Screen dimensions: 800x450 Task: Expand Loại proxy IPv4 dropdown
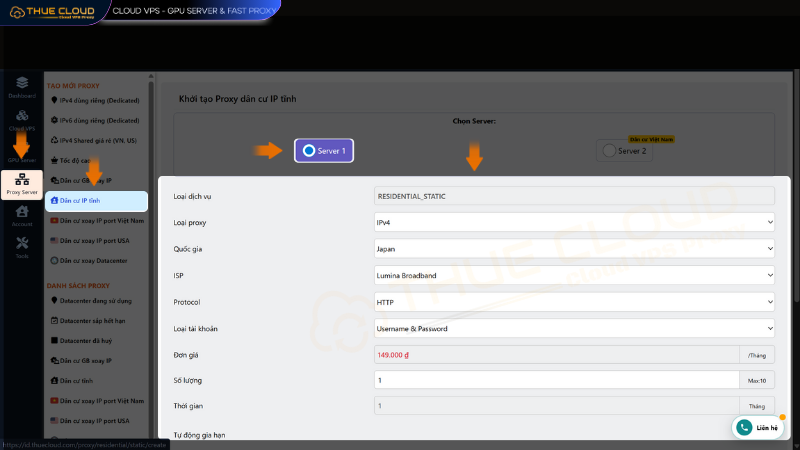click(x=574, y=222)
